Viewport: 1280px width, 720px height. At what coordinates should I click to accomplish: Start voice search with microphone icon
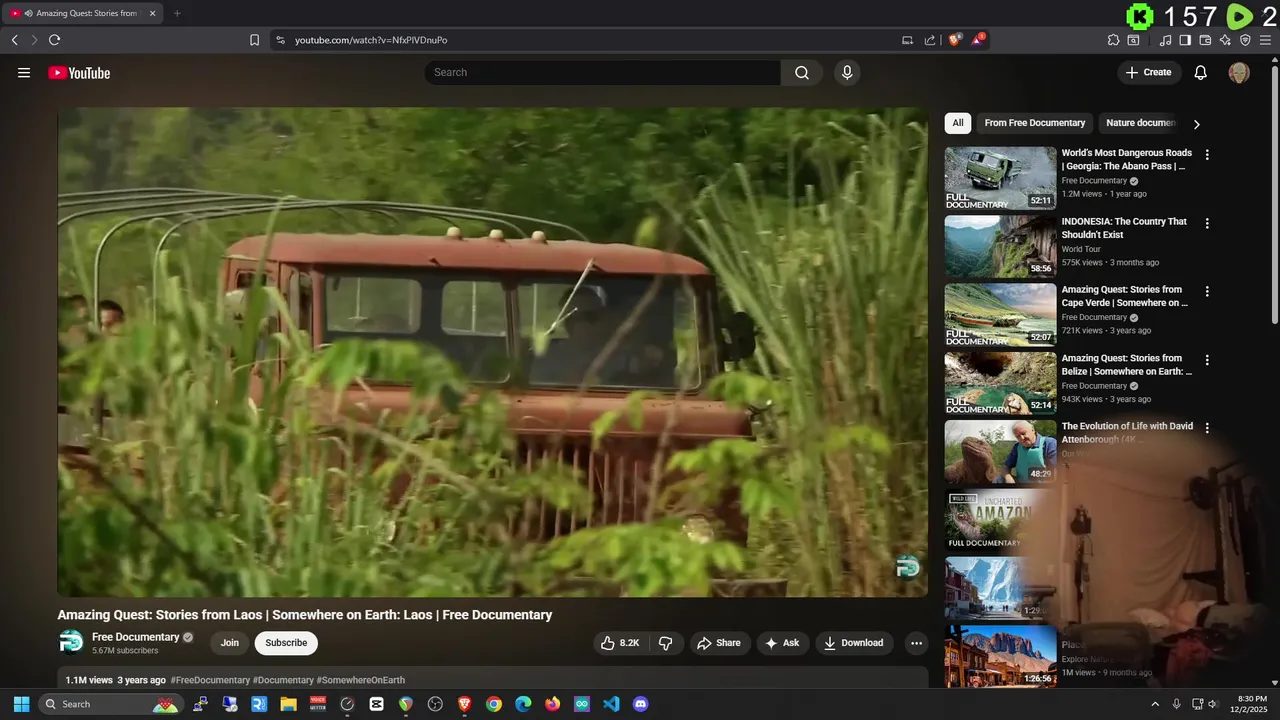847,72
